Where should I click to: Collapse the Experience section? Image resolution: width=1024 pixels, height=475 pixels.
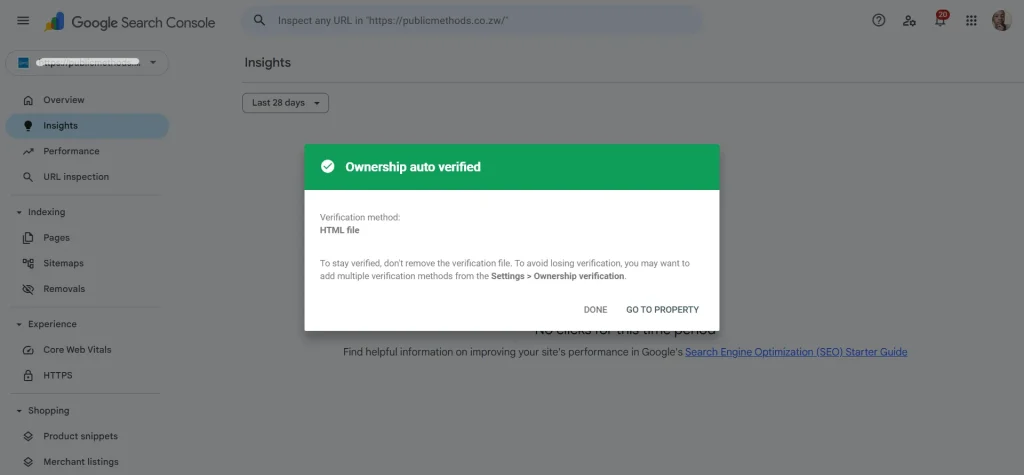(19, 324)
